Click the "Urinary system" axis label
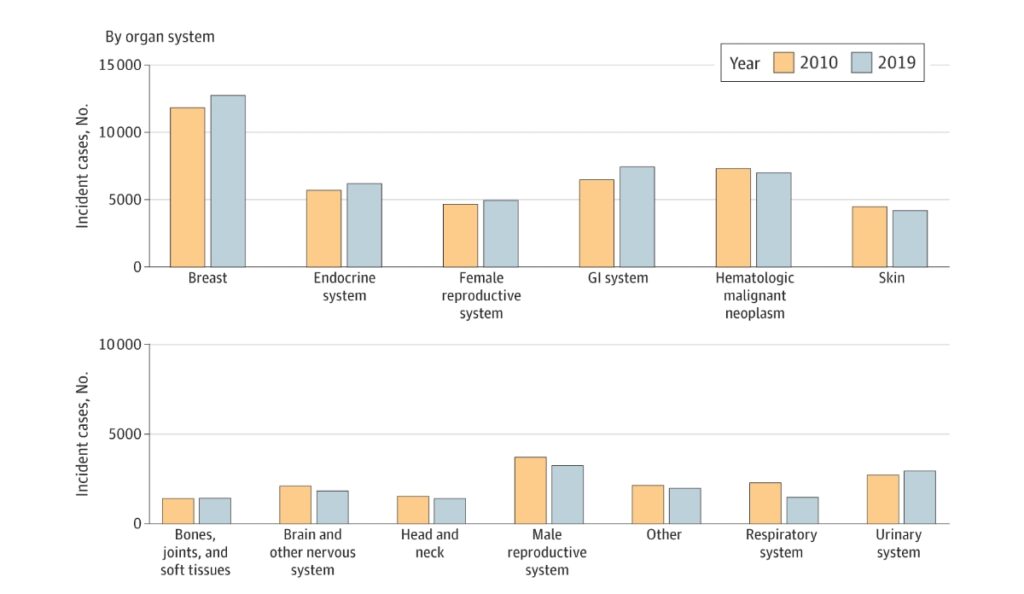 [900, 543]
